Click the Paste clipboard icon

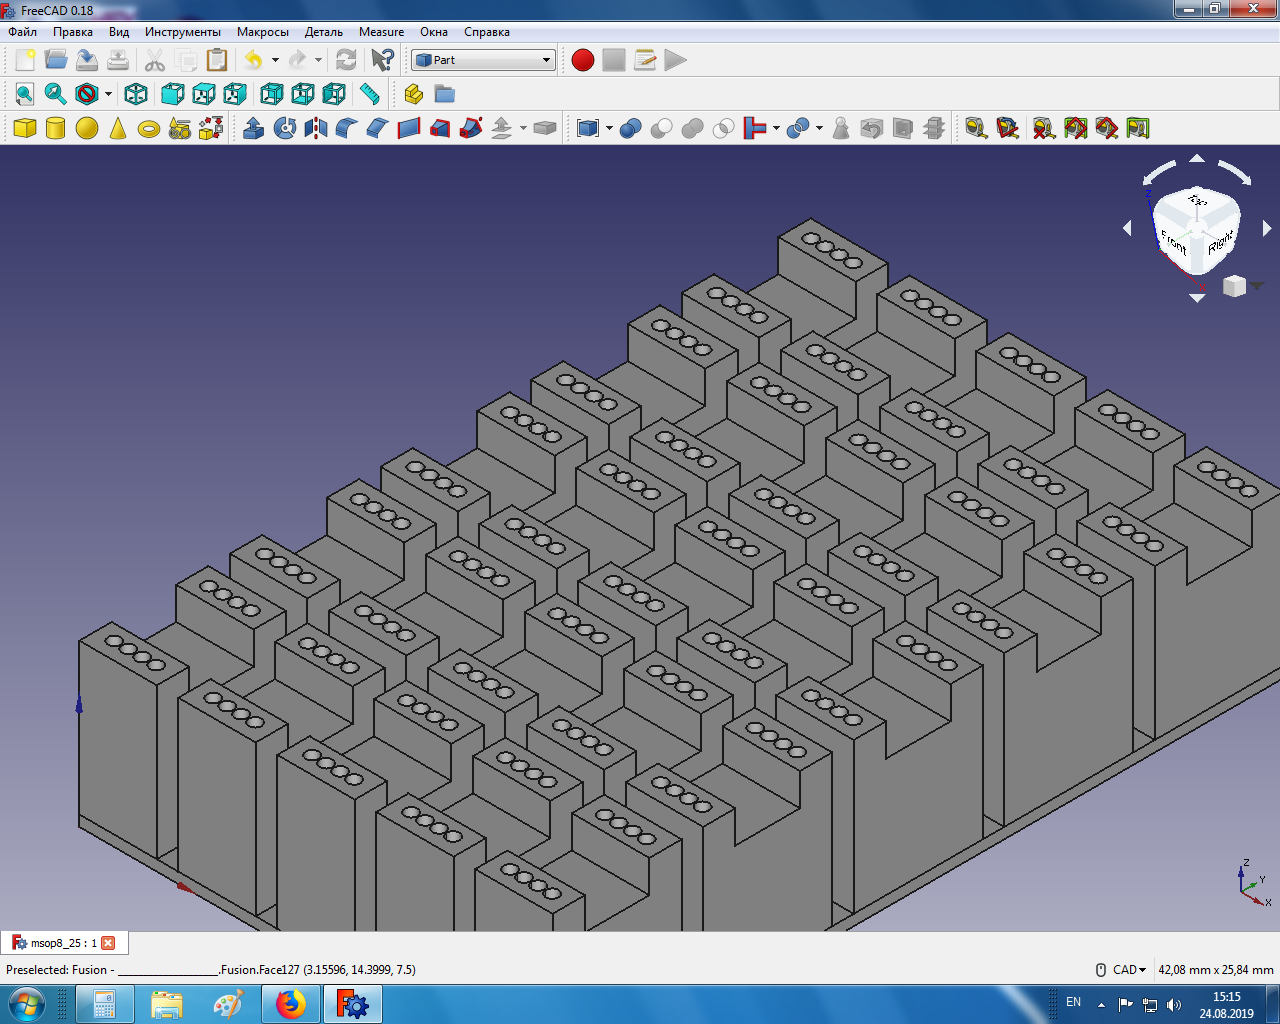point(217,60)
